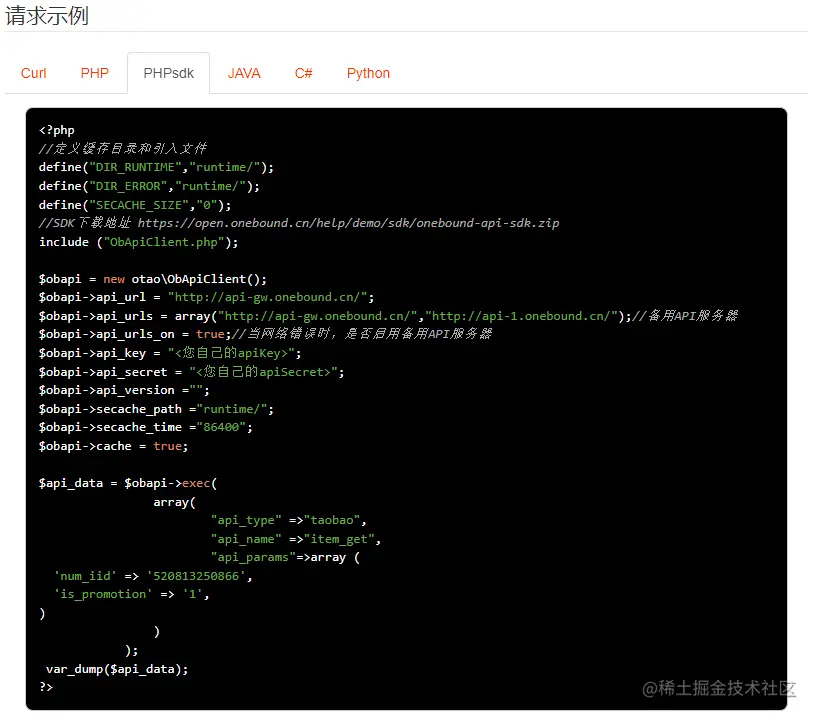The height and width of the screenshot is (720, 817).
Task: Show the JAVA request example
Action: coord(244,73)
